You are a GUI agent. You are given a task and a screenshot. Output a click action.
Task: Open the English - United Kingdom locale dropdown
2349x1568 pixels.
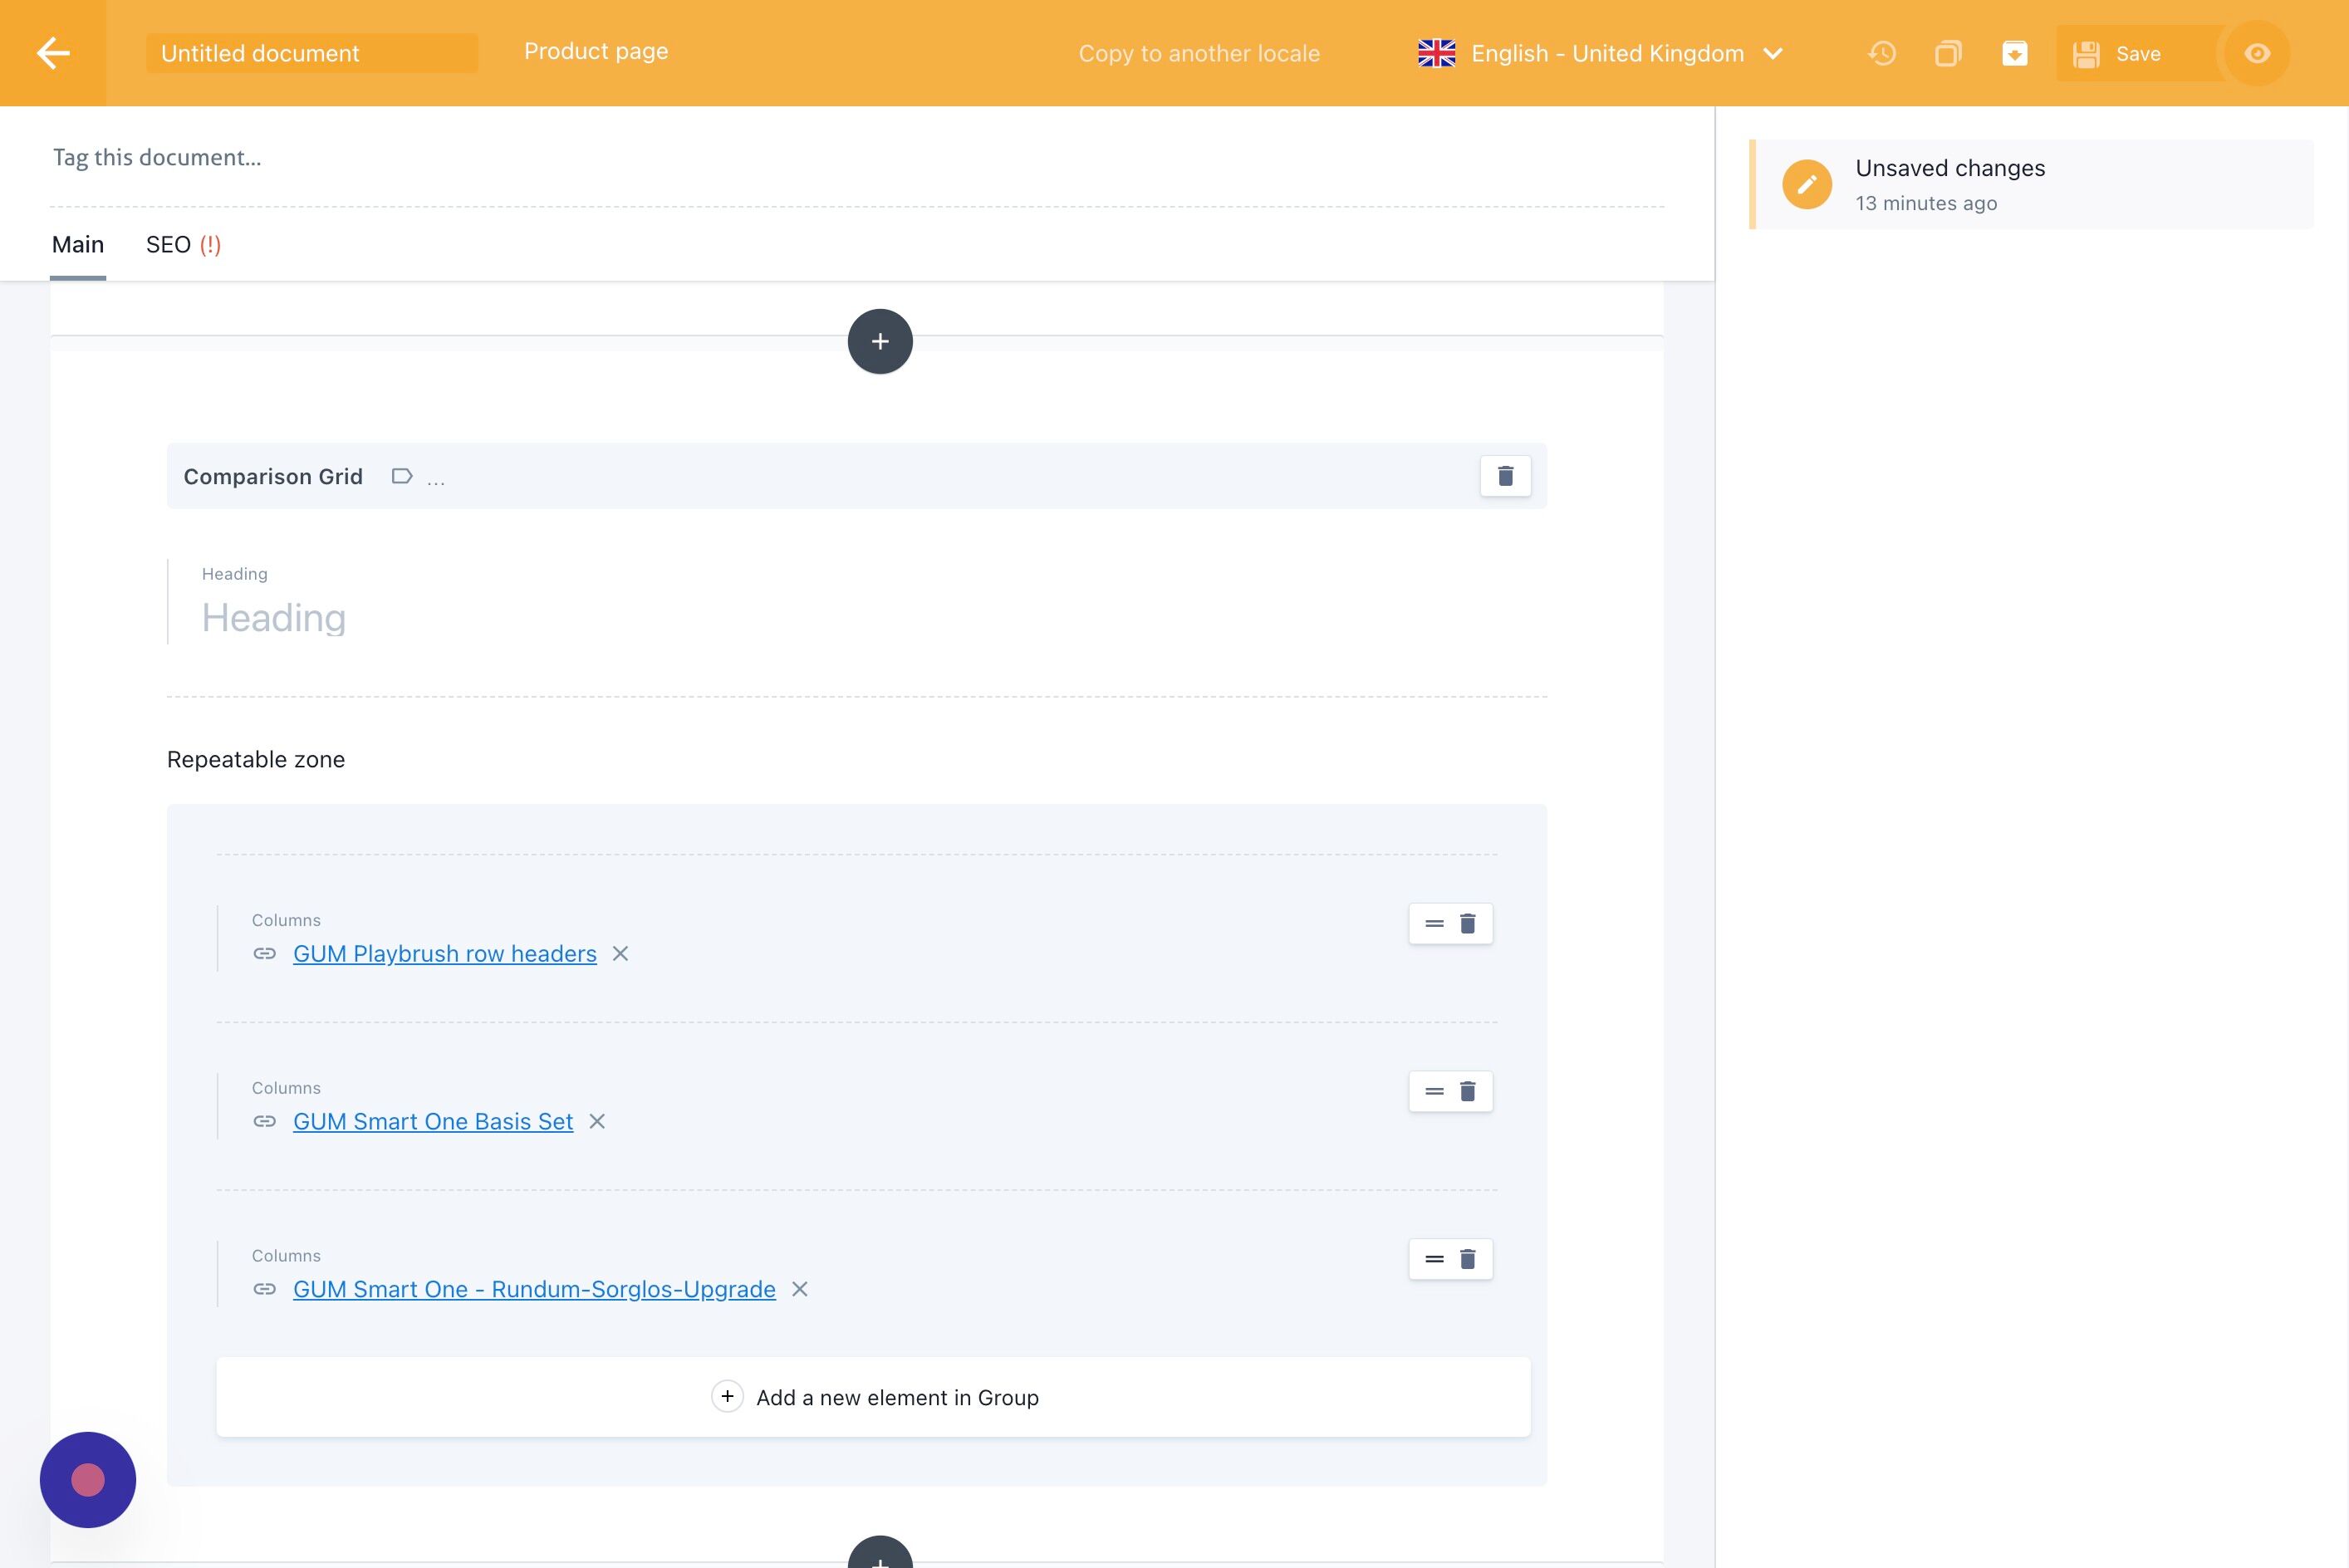click(1600, 53)
